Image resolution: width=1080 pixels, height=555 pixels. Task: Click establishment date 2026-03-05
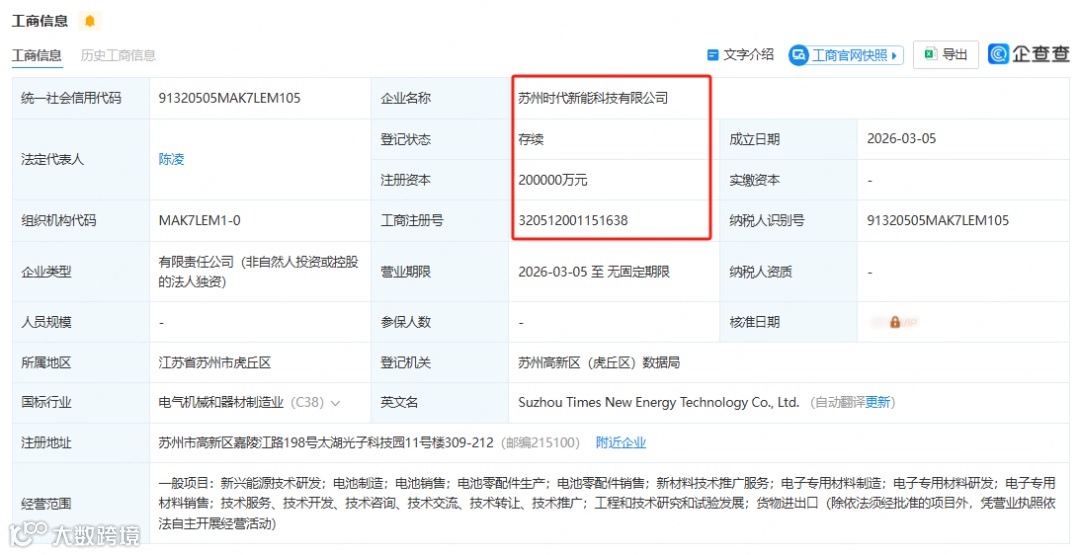[x=901, y=138]
